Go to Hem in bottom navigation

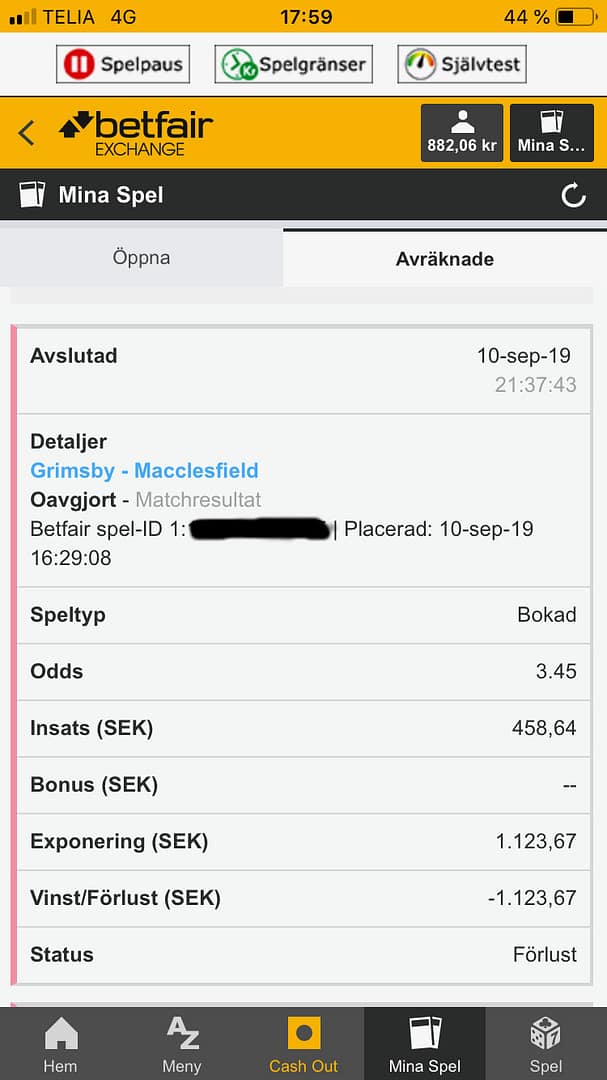point(61,1043)
